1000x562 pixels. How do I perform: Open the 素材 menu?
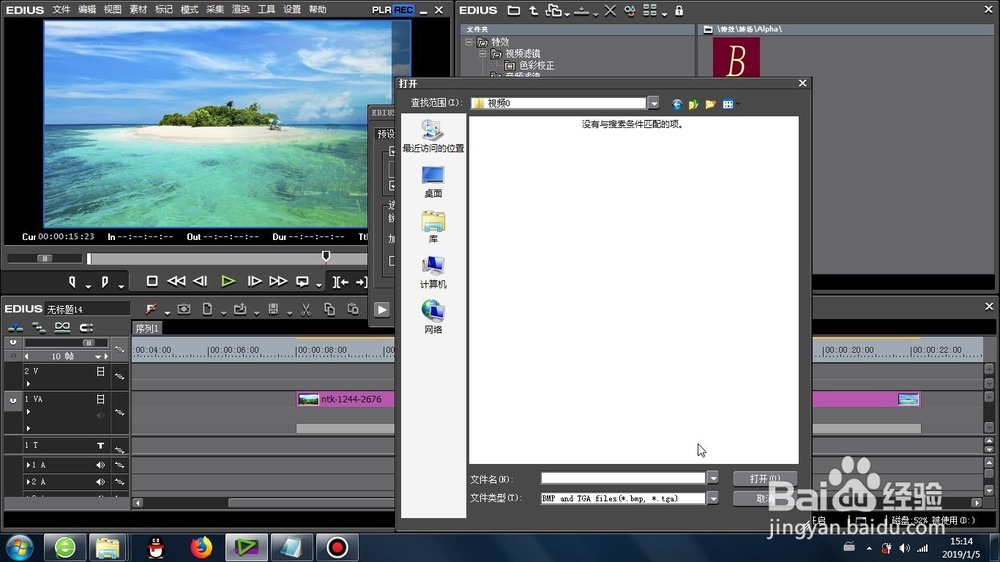click(x=138, y=10)
